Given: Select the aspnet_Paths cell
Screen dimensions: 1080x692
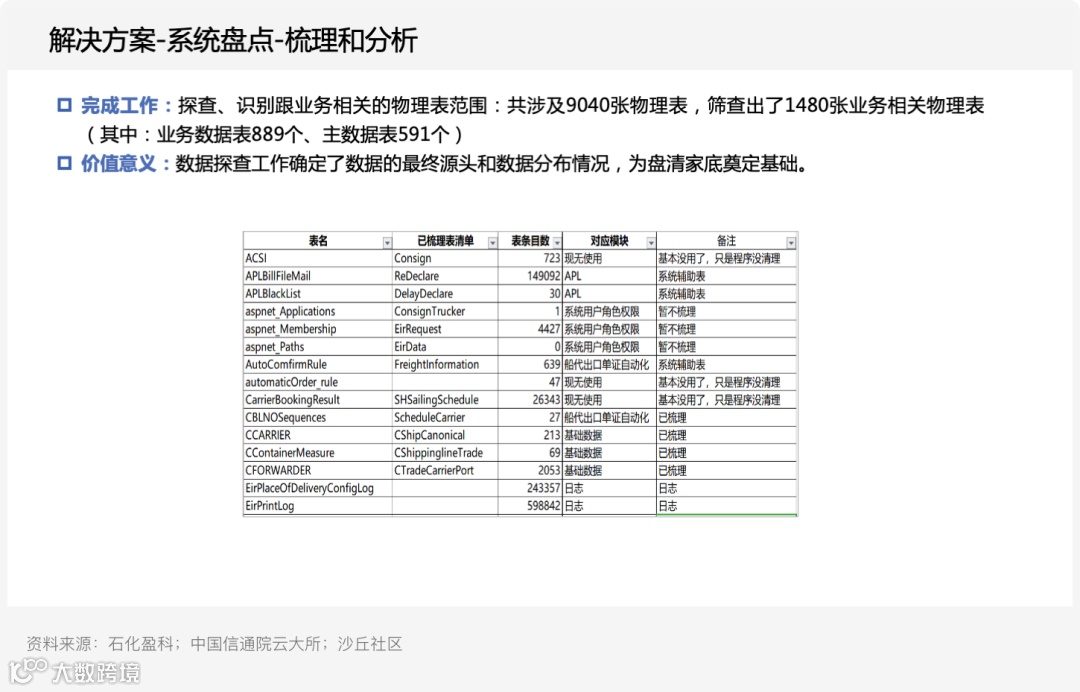Looking at the screenshot, I should tap(318, 347).
